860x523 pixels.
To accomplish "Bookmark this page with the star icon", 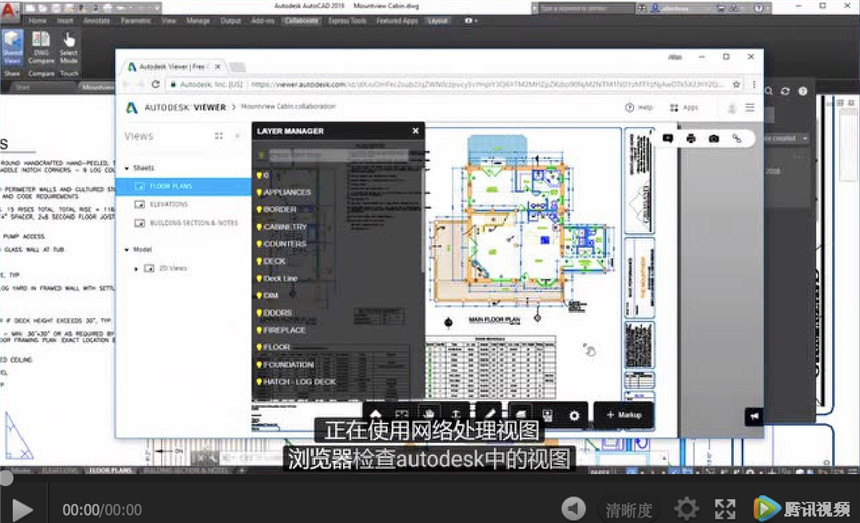I will coord(737,84).
